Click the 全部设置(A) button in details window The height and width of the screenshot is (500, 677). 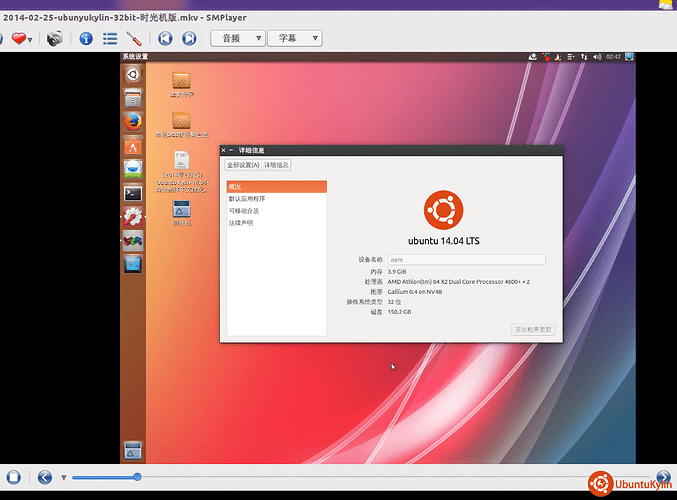[x=243, y=165]
